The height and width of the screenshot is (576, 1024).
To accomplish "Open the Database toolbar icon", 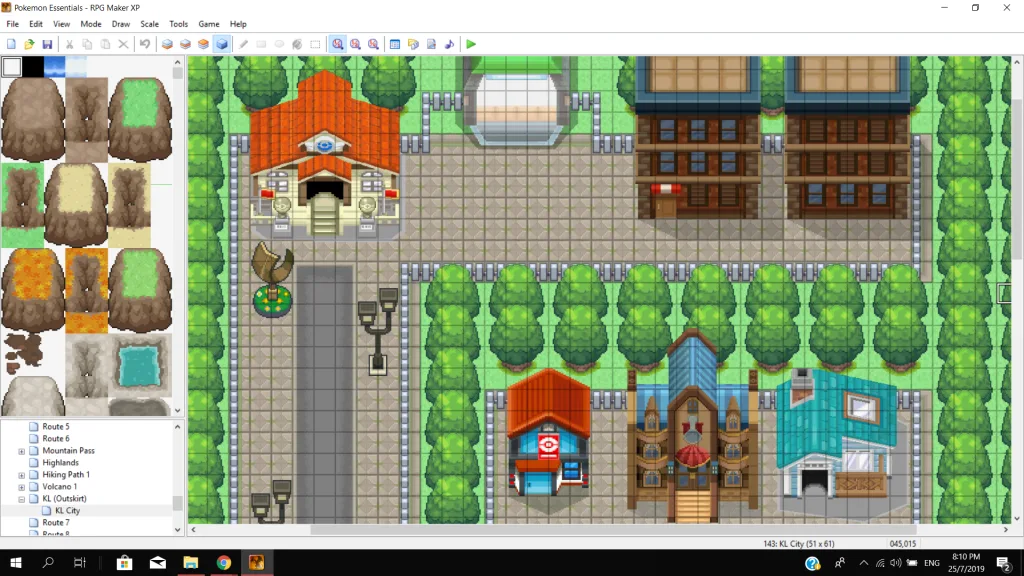I will (x=395, y=44).
